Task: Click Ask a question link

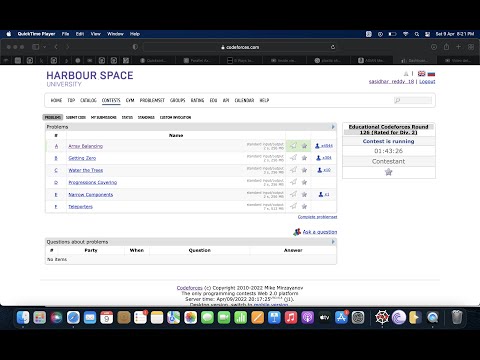Action: (320, 232)
